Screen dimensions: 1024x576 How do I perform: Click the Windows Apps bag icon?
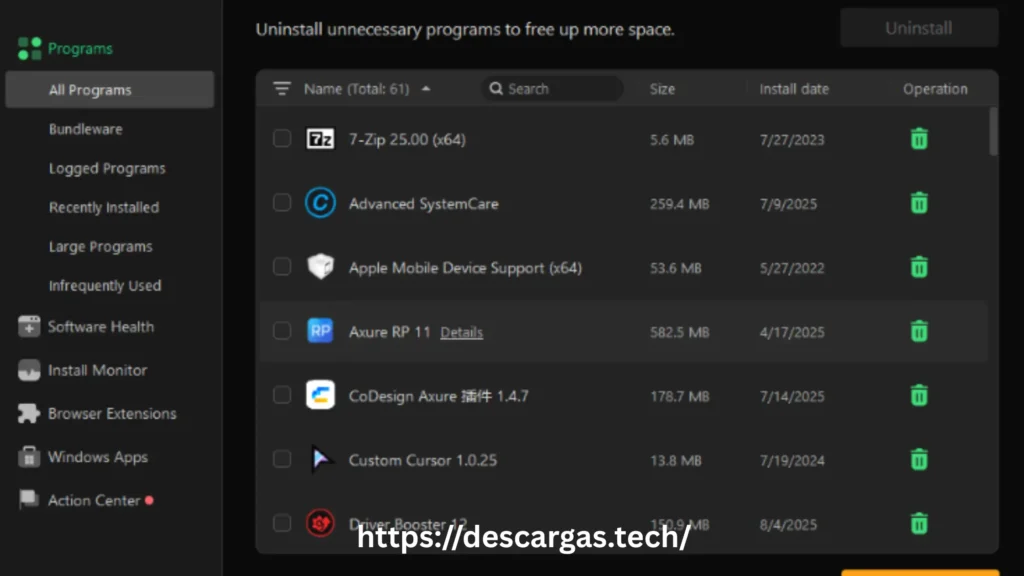click(29, 457)
